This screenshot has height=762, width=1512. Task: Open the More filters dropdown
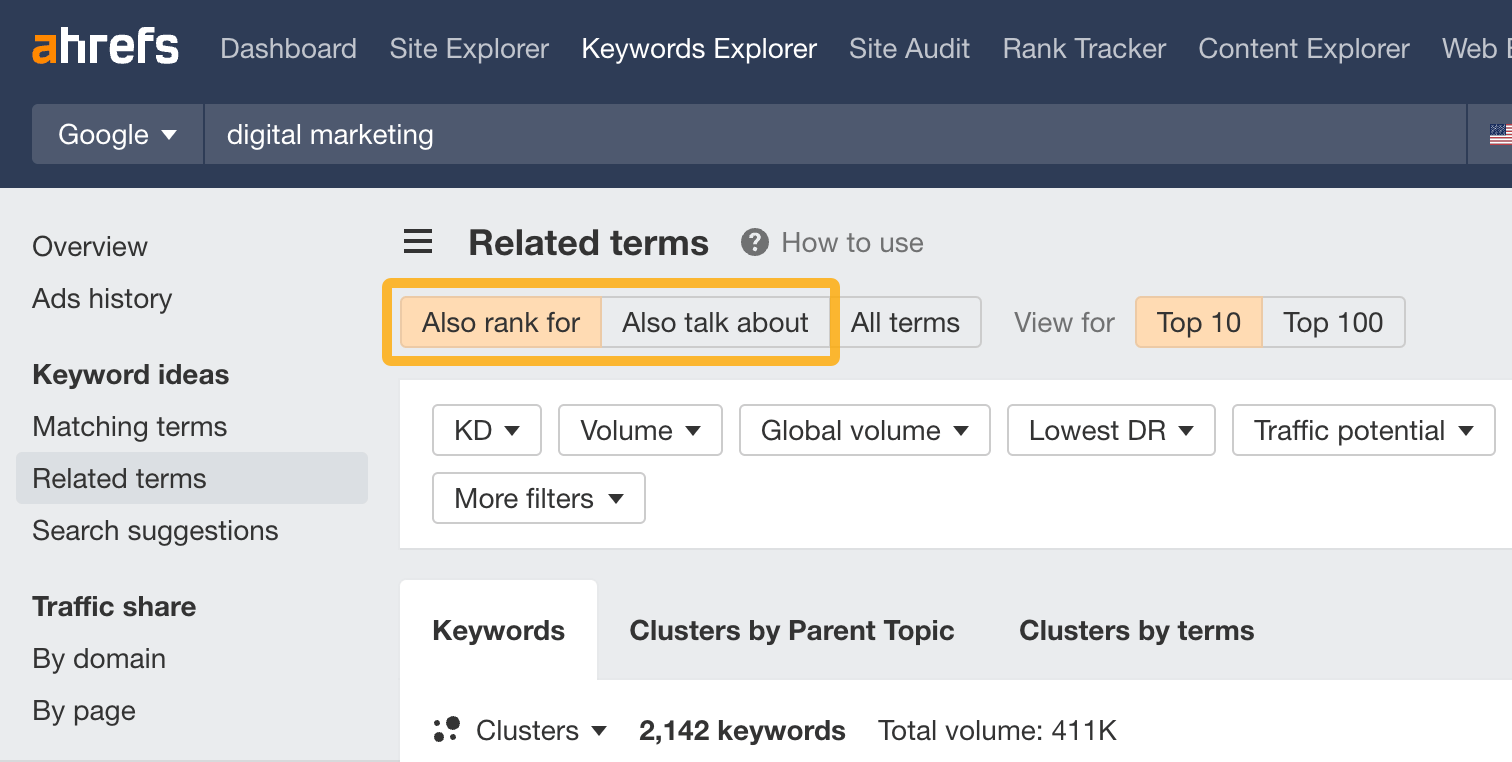point(538,498)
